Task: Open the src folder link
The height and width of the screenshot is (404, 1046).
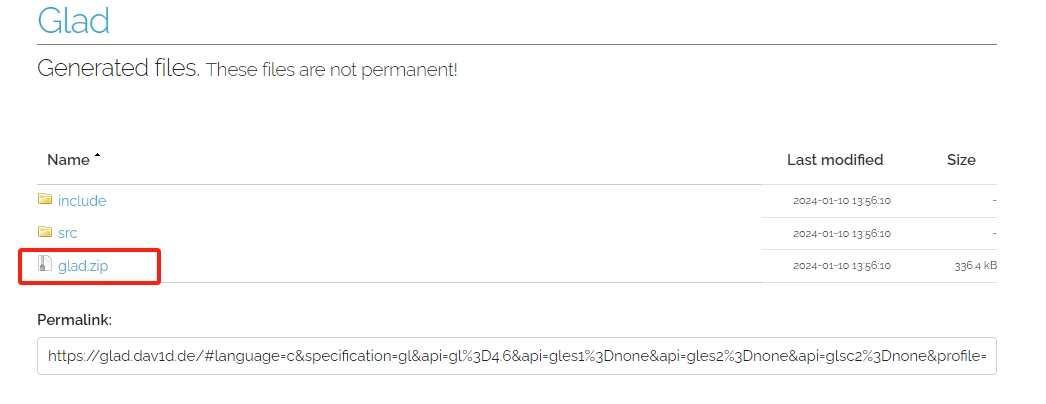Action: [67, 233]
